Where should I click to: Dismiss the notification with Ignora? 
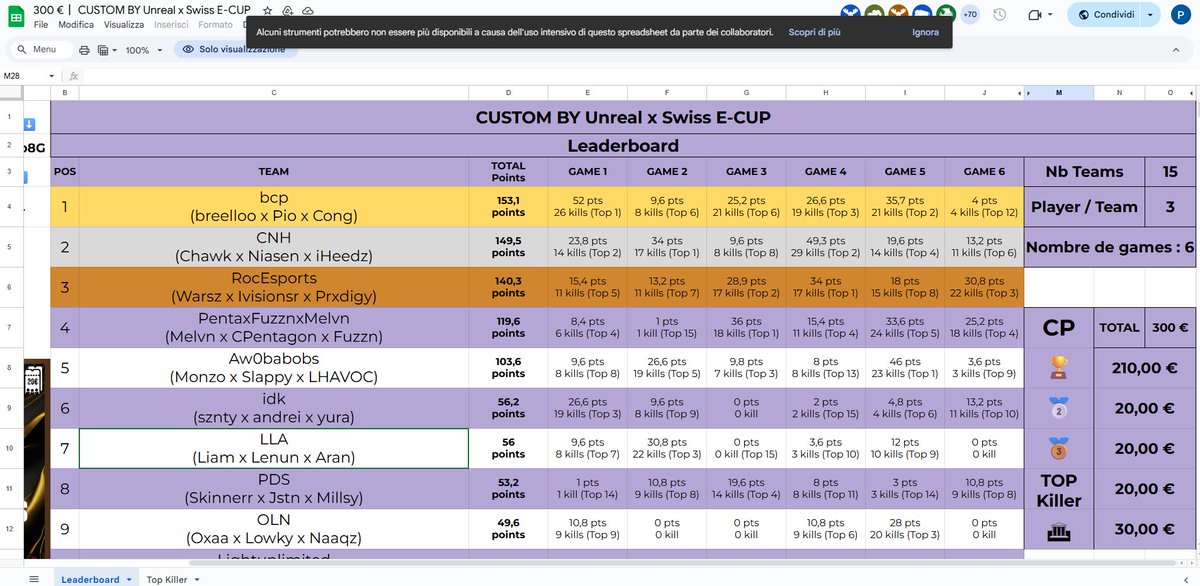pos(925,32)
